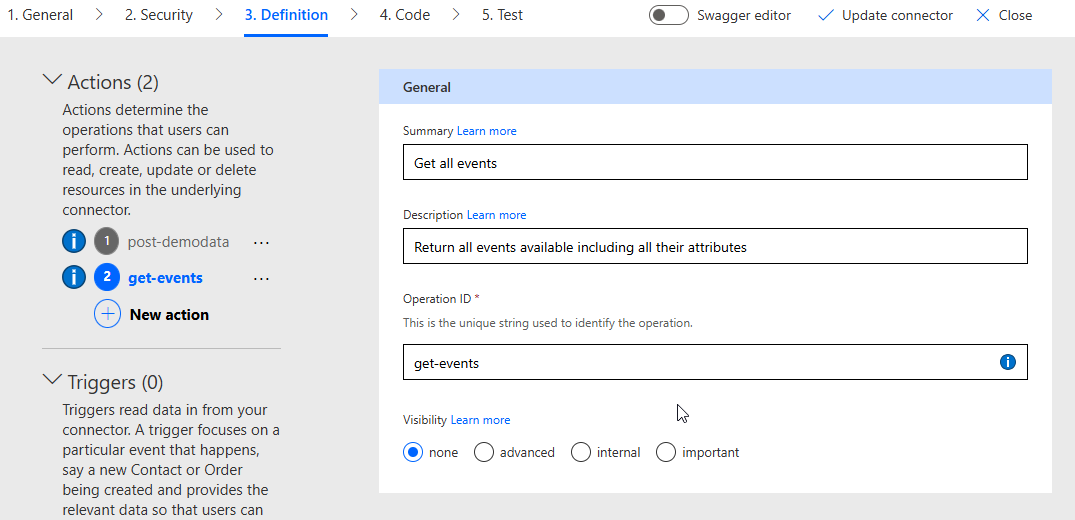
Task: Click the plus icon for New action
Action: point(107,314)
